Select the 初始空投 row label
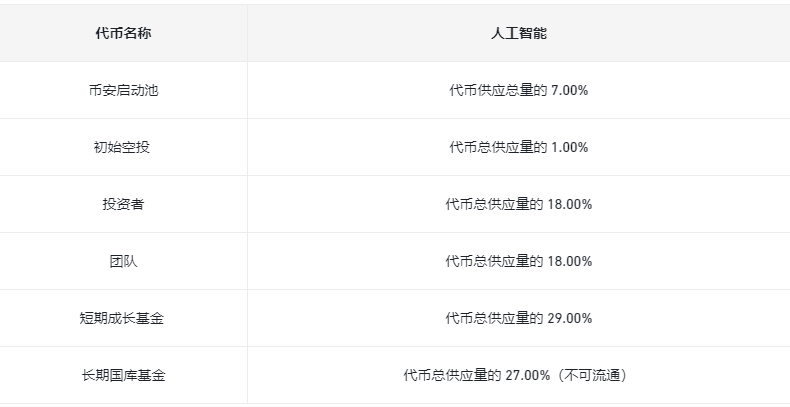The height and width of the screenshot is (407, 790). [x=122, y=147]
